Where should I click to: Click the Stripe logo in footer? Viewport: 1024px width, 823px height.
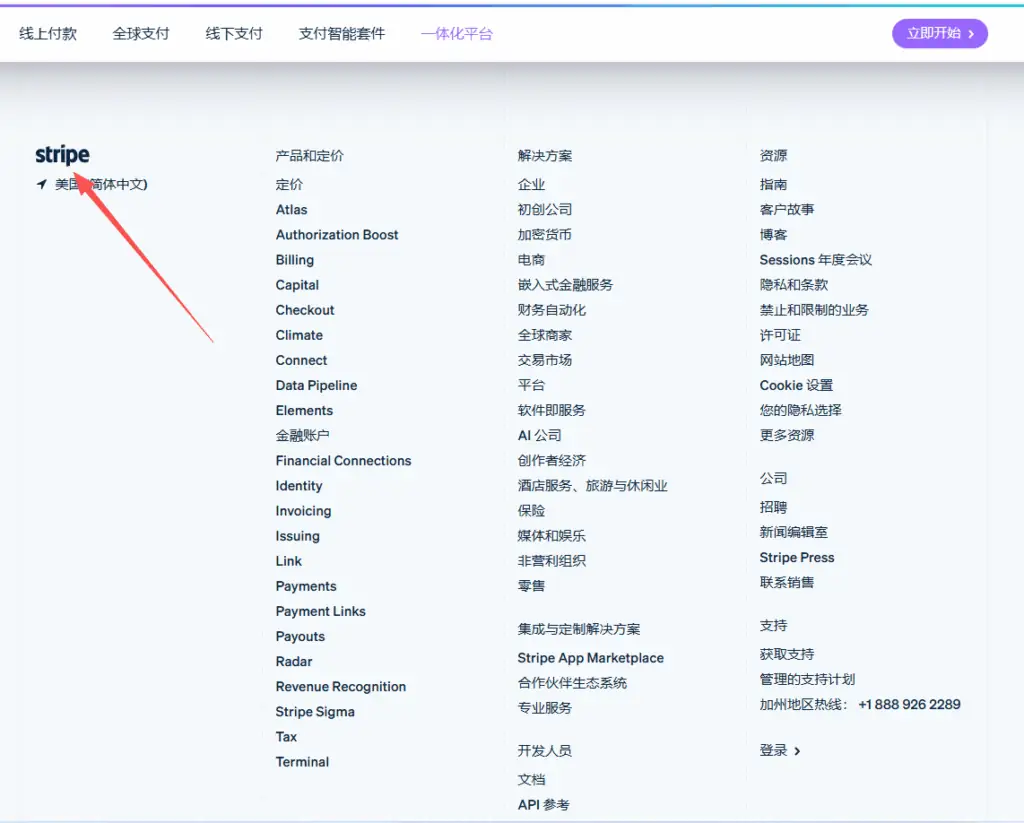[x=62, y=155]
